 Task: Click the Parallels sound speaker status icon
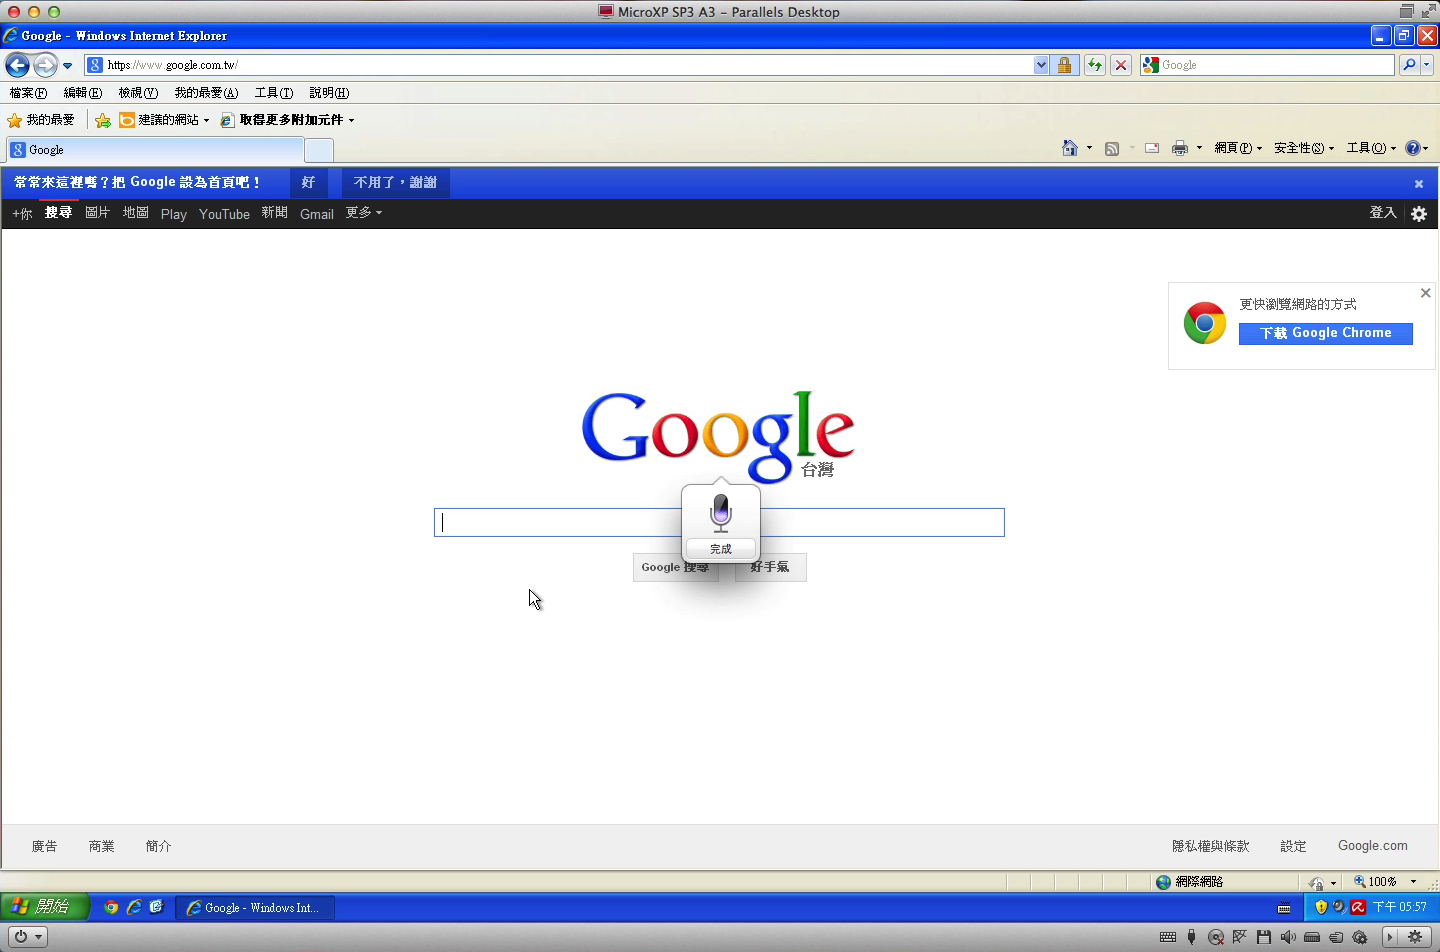pos(1288,937)
